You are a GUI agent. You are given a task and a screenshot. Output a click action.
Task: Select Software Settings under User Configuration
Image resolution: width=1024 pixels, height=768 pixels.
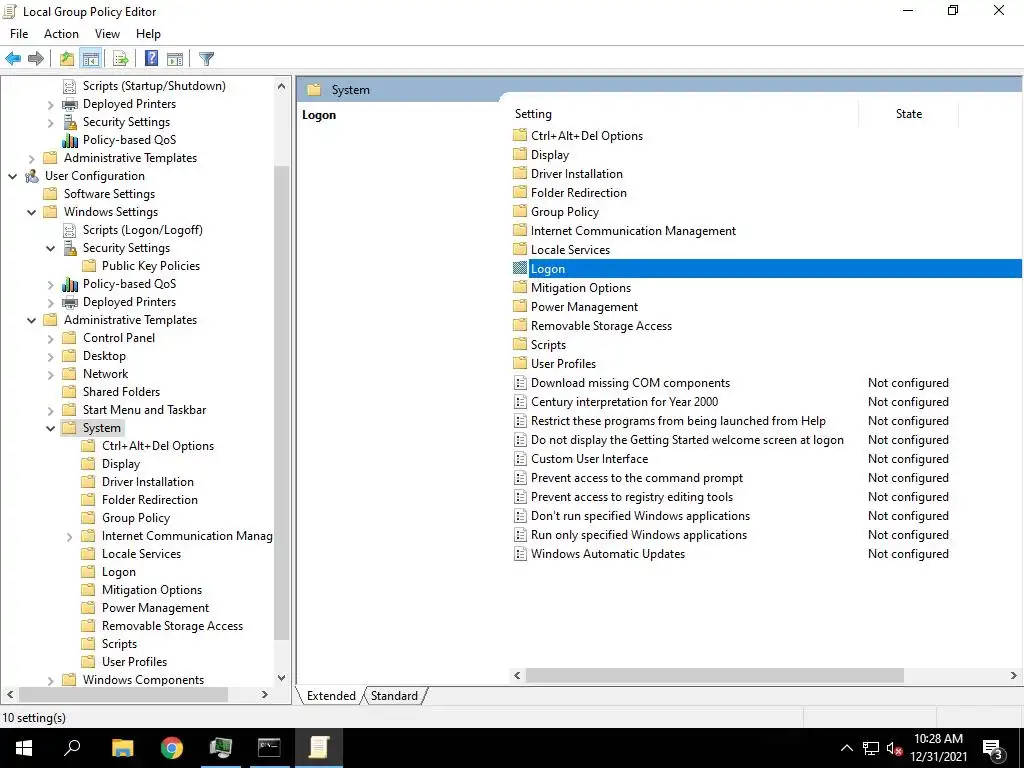[x=109, y=194]
